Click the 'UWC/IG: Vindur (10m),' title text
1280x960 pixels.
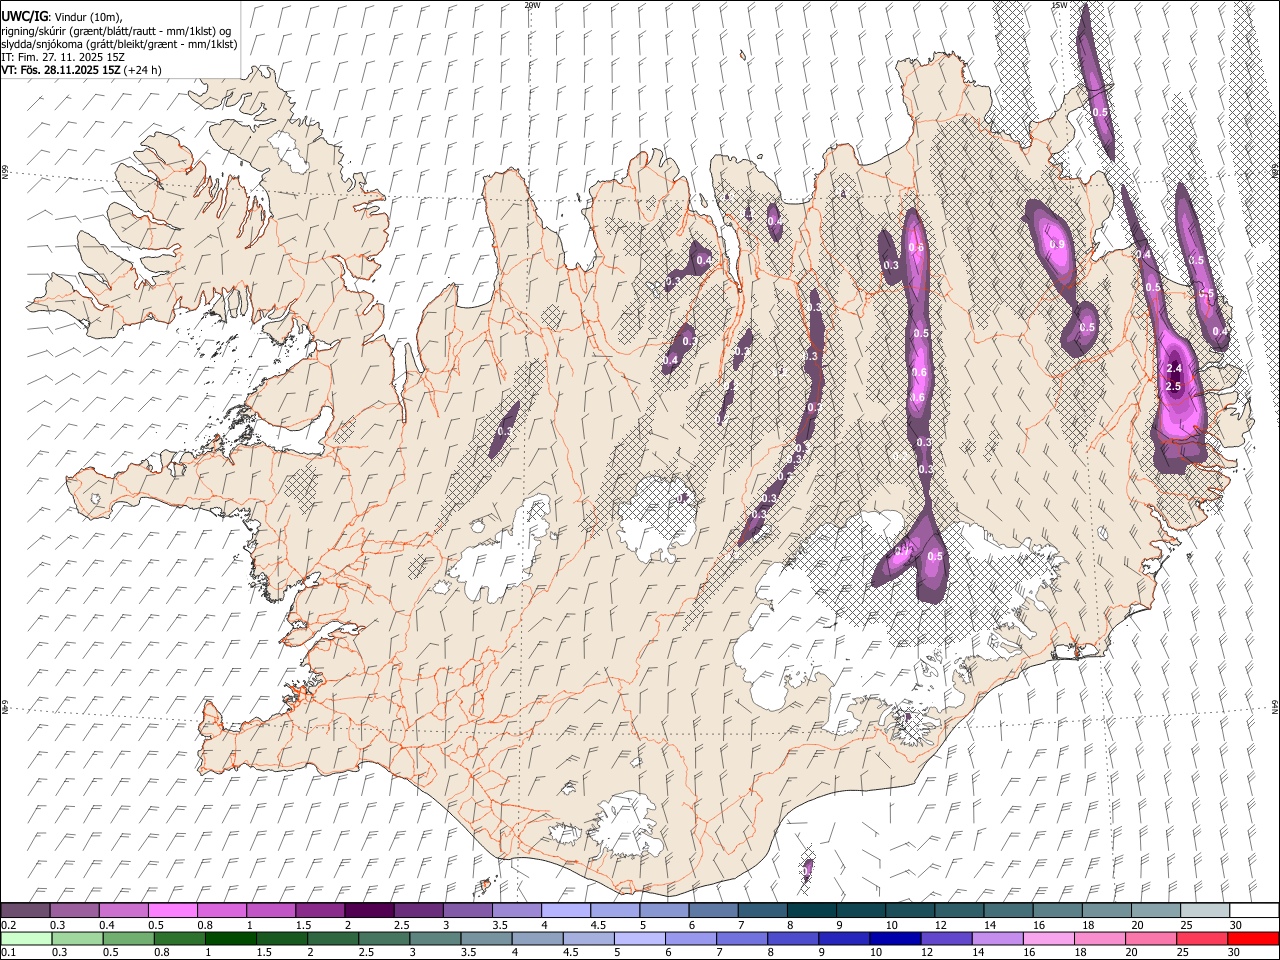pyautogui.click(x=62, y=17)
